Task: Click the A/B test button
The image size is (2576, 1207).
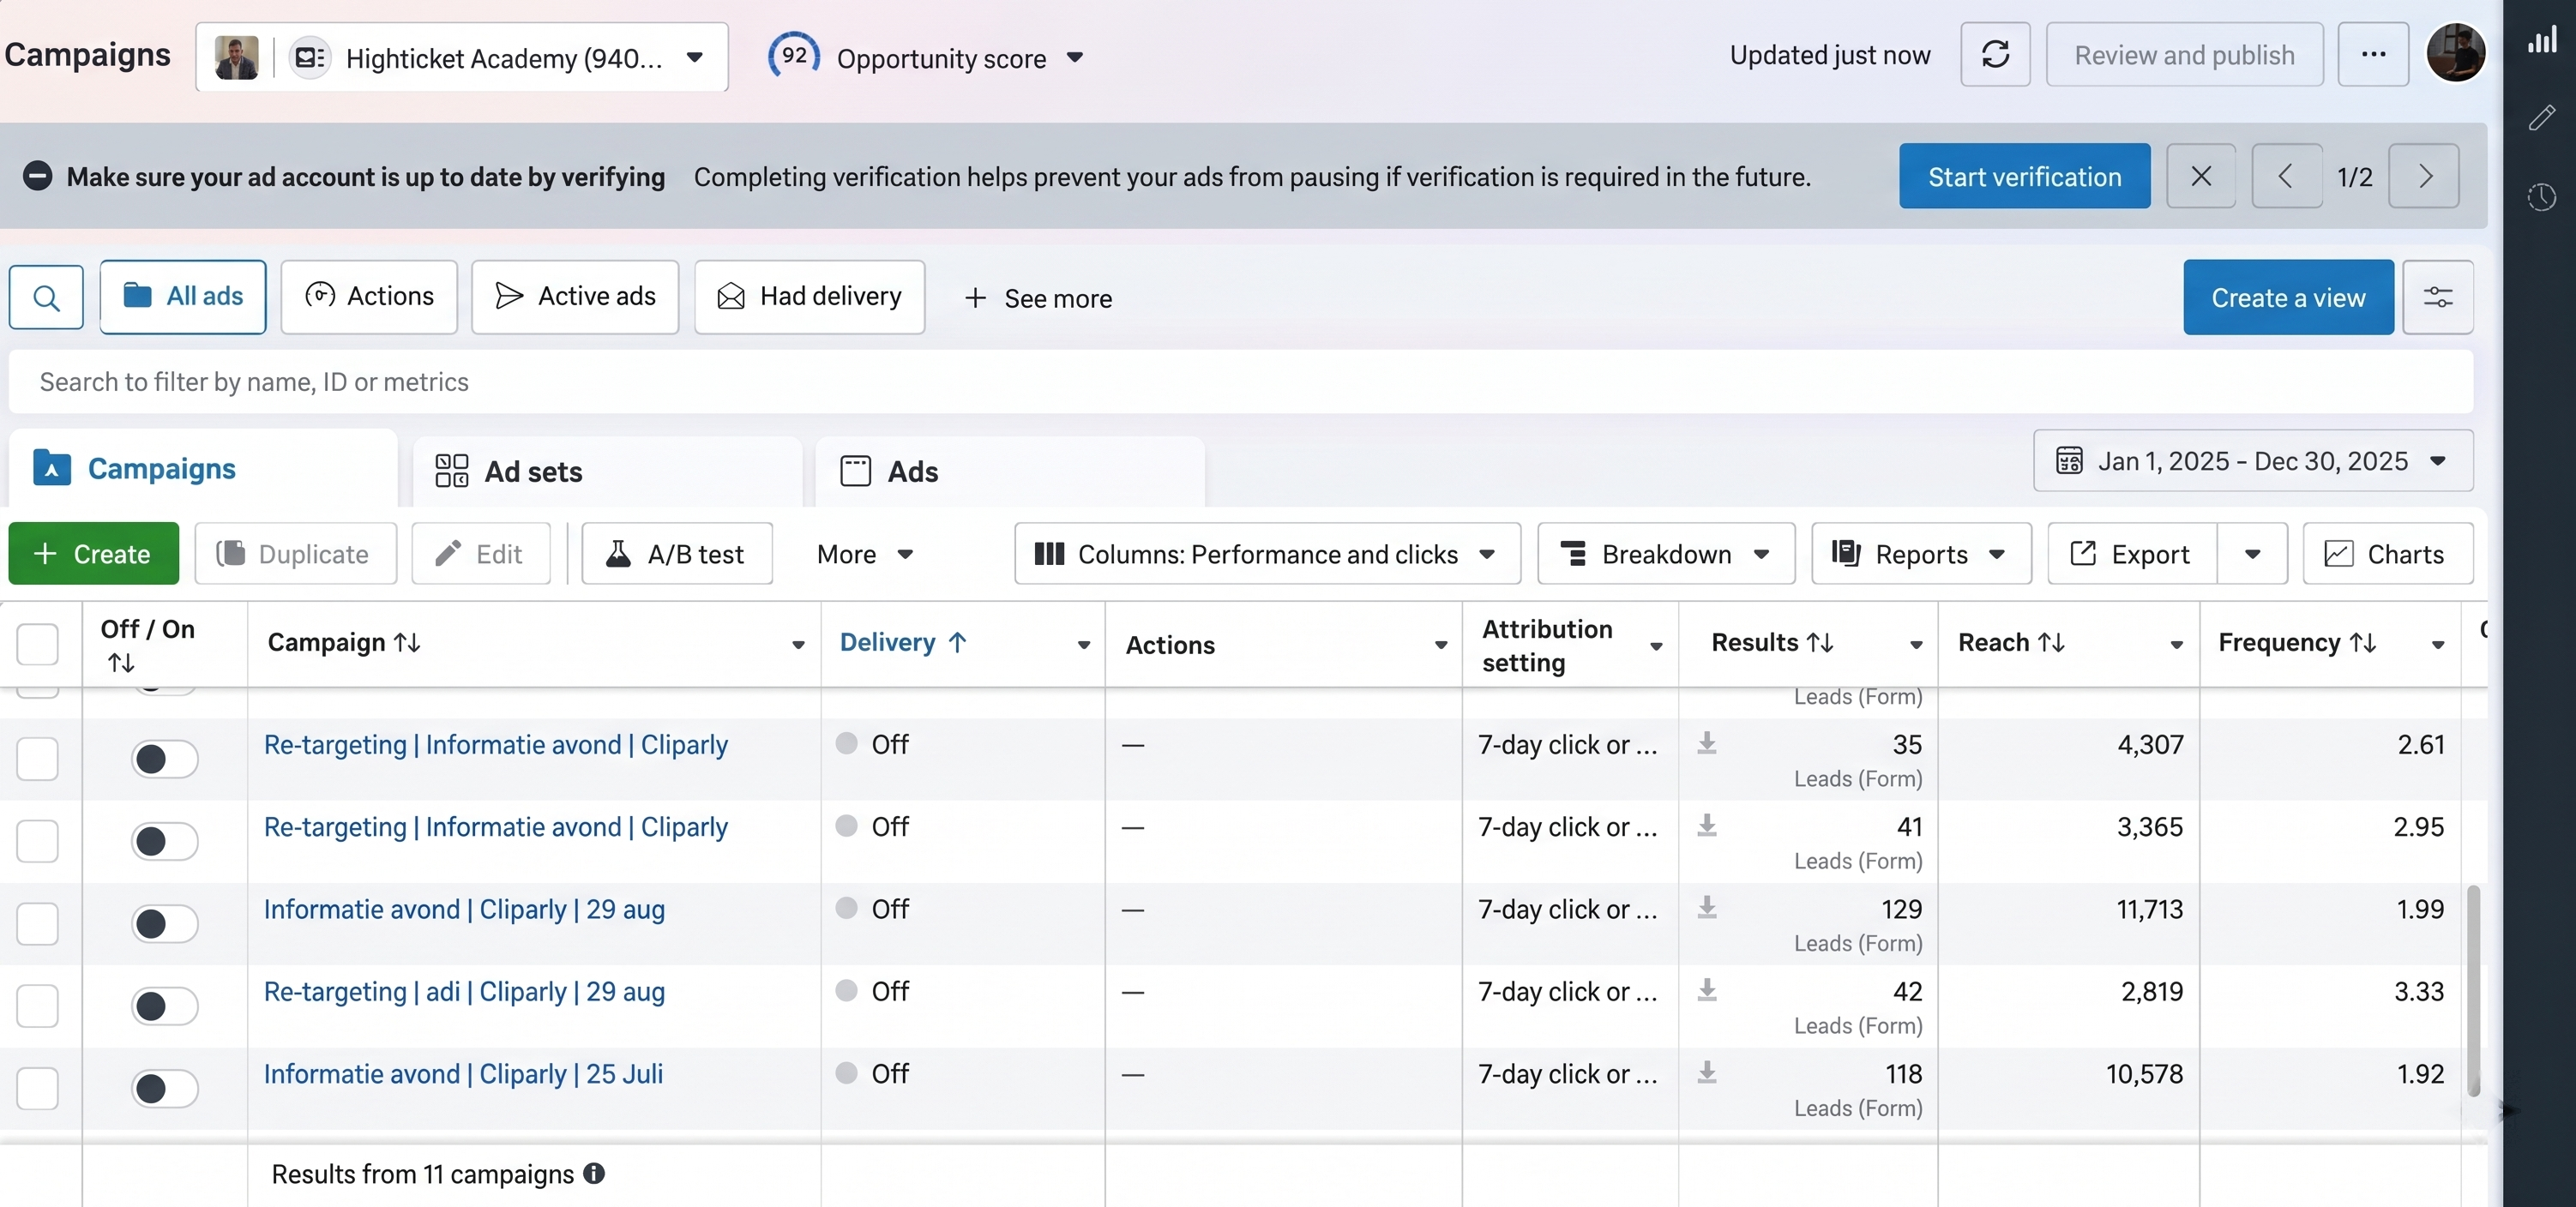Action: click(677, 553)
